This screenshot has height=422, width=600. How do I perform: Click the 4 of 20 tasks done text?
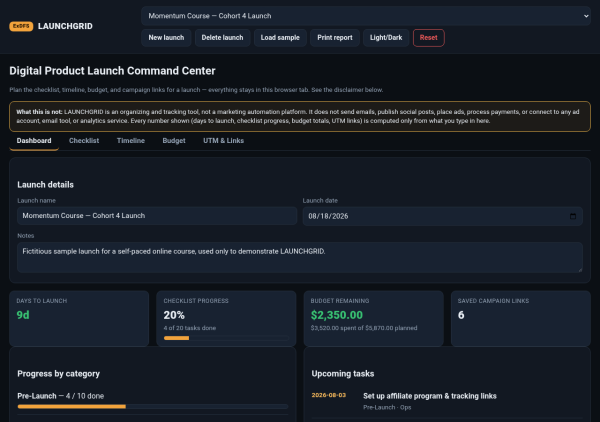point(190,328)
